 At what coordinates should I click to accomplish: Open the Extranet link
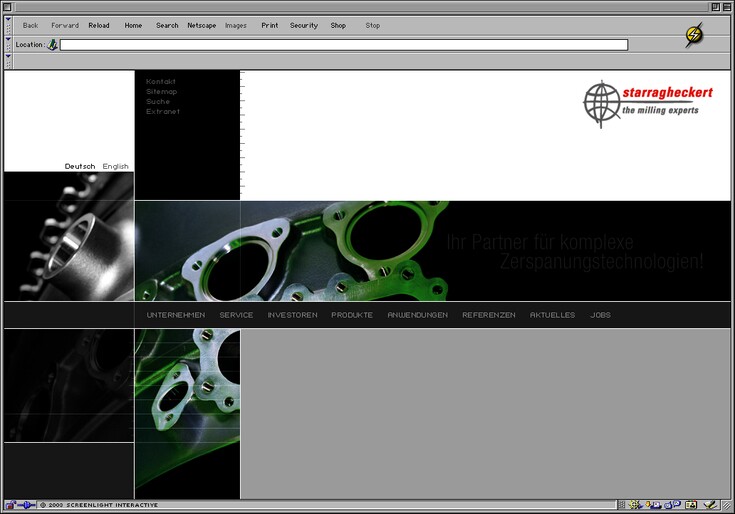(x=163, y=112)
